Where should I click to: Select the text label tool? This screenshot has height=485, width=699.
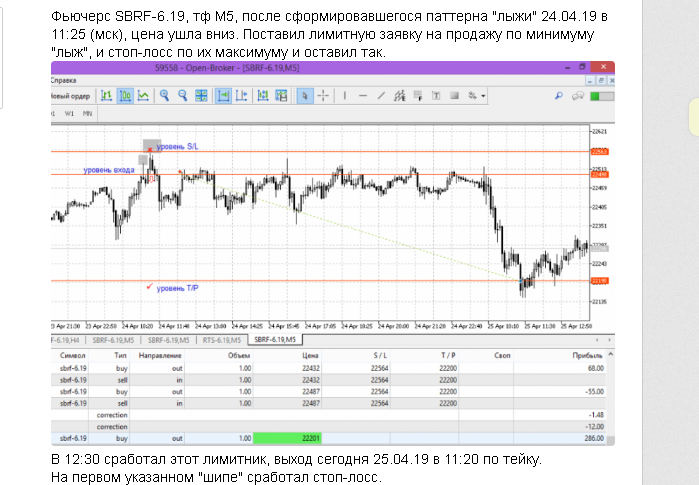436,96
